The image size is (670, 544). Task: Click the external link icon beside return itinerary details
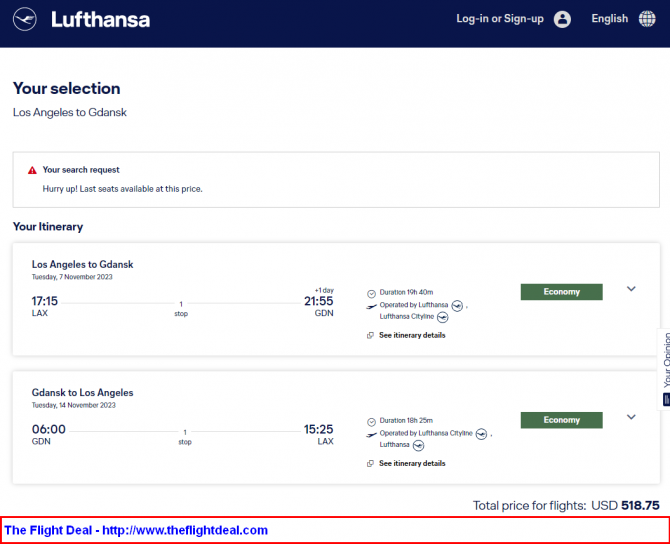click(370, 464)
